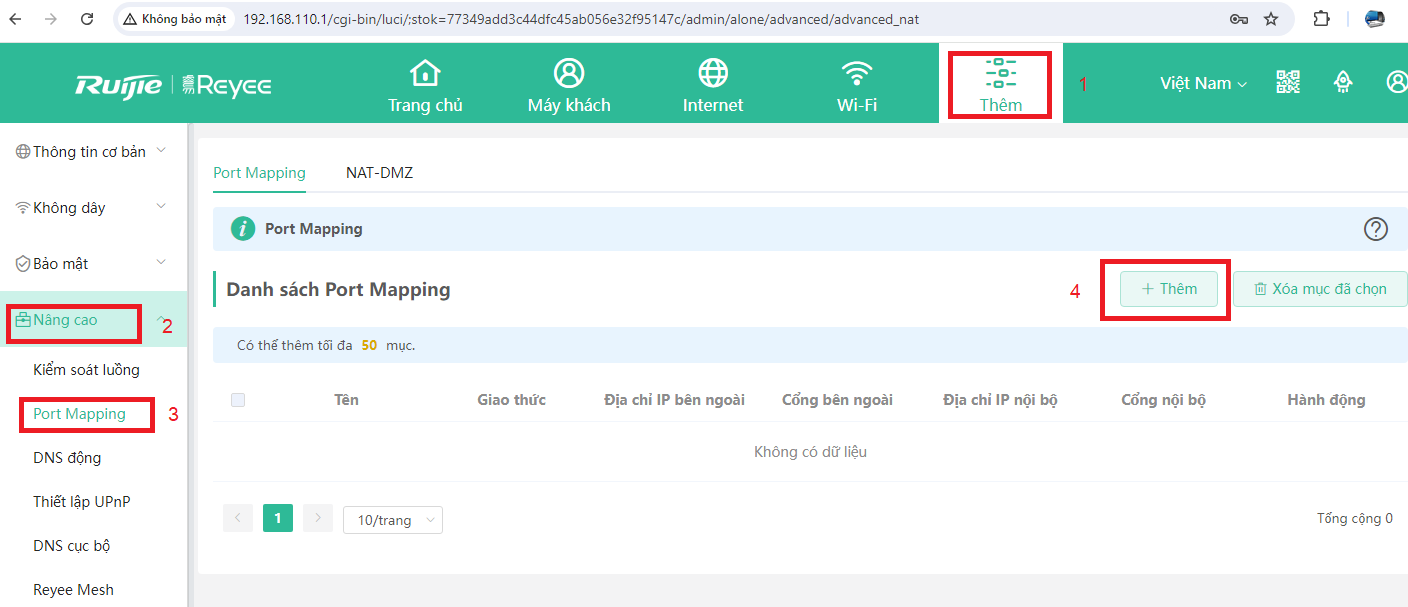Screen dimensions: 1408x607
Task: Open the Máy khách clients icon
Action: (x=569, y=74)
